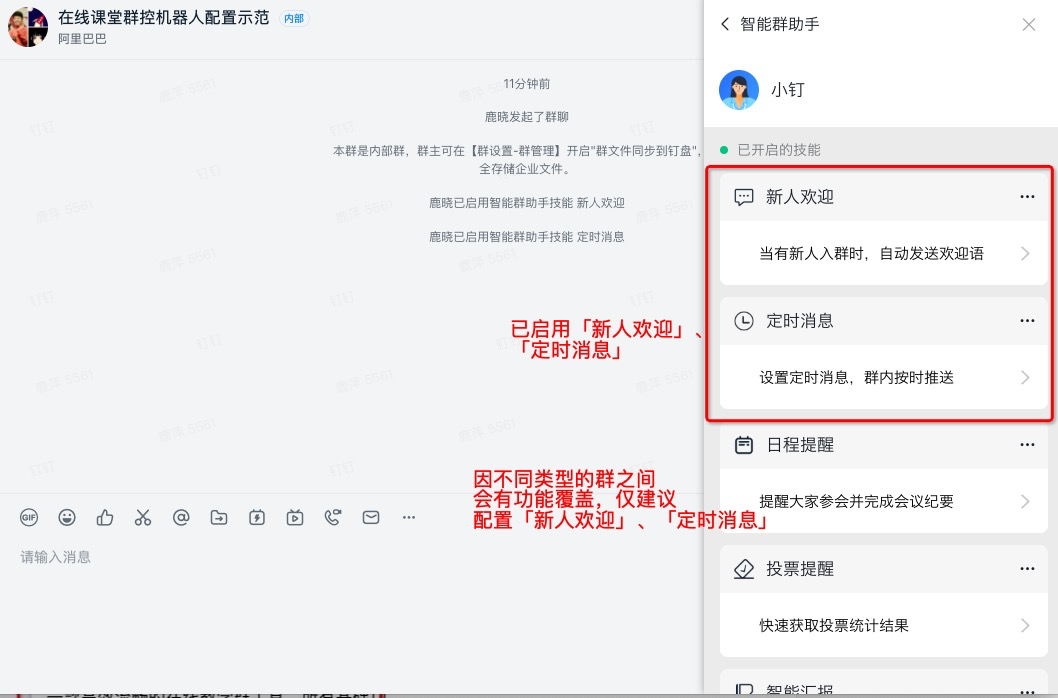Click the 小钉 assistant name
This screenshot has height=698, width=1058.
click(787, 90)
